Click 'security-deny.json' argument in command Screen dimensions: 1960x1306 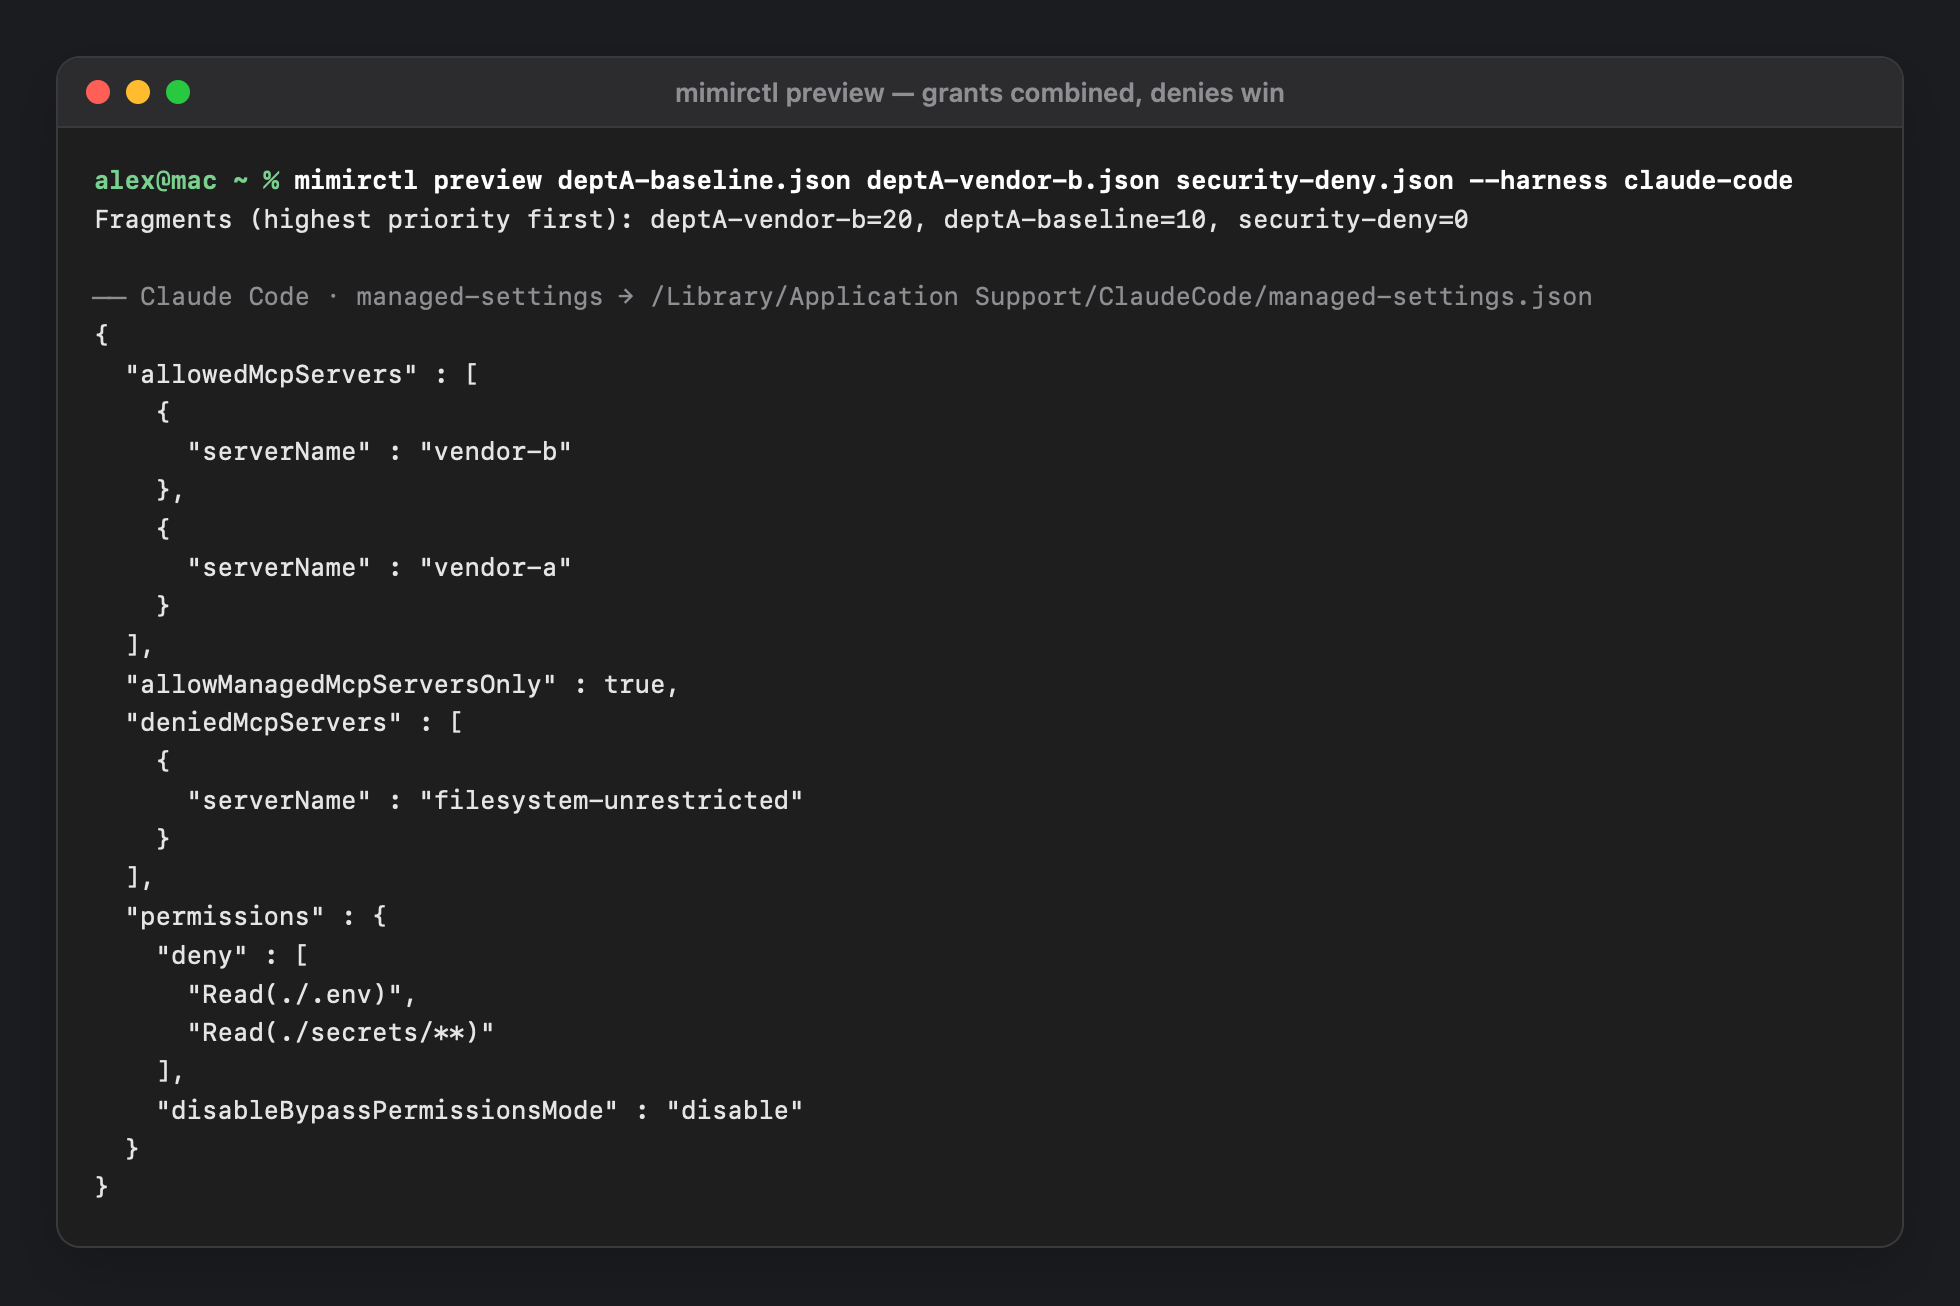[1314, 180]
